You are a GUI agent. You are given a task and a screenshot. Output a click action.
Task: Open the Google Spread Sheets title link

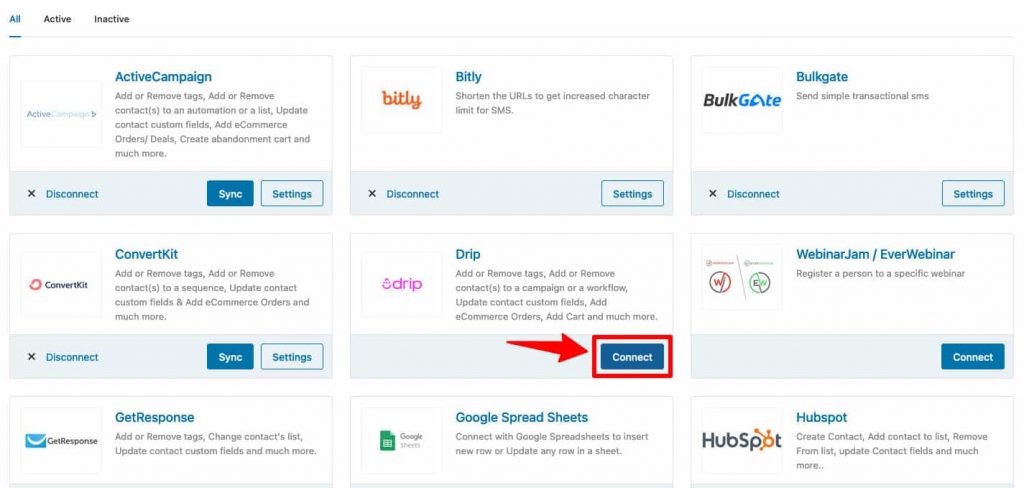(x=522, y=417)
